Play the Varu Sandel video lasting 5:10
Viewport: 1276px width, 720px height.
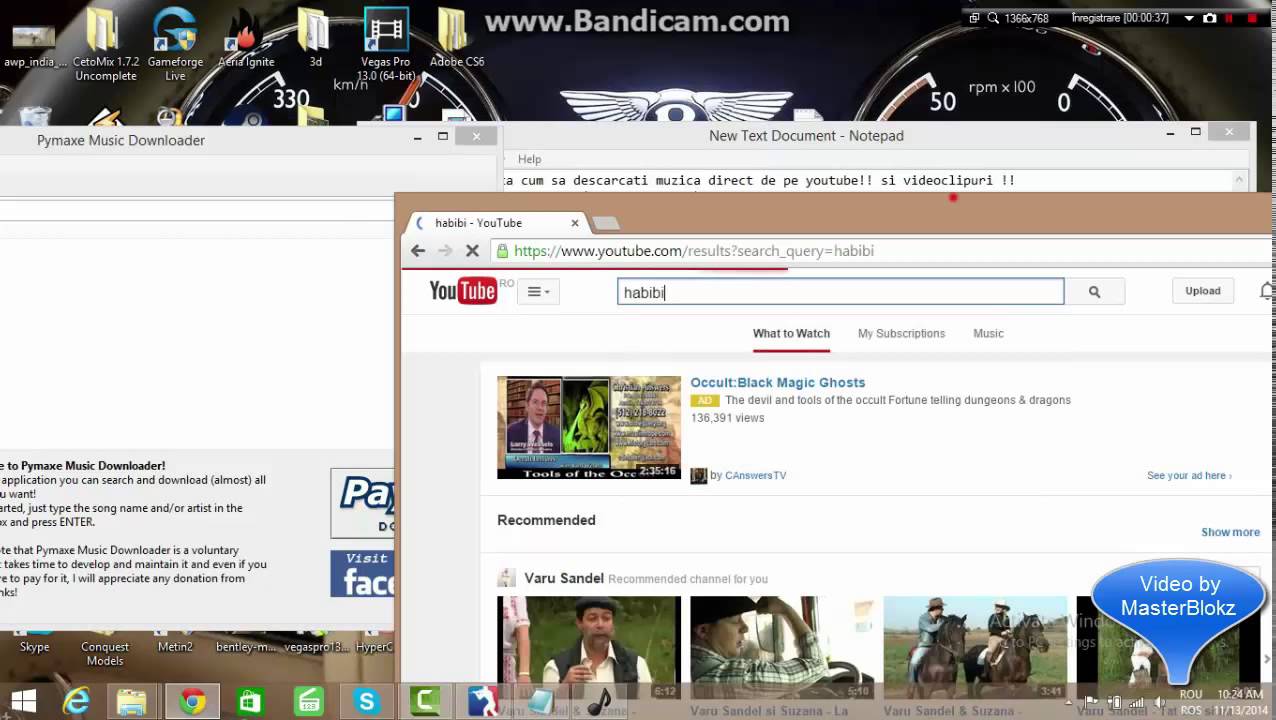pos(782,648)
